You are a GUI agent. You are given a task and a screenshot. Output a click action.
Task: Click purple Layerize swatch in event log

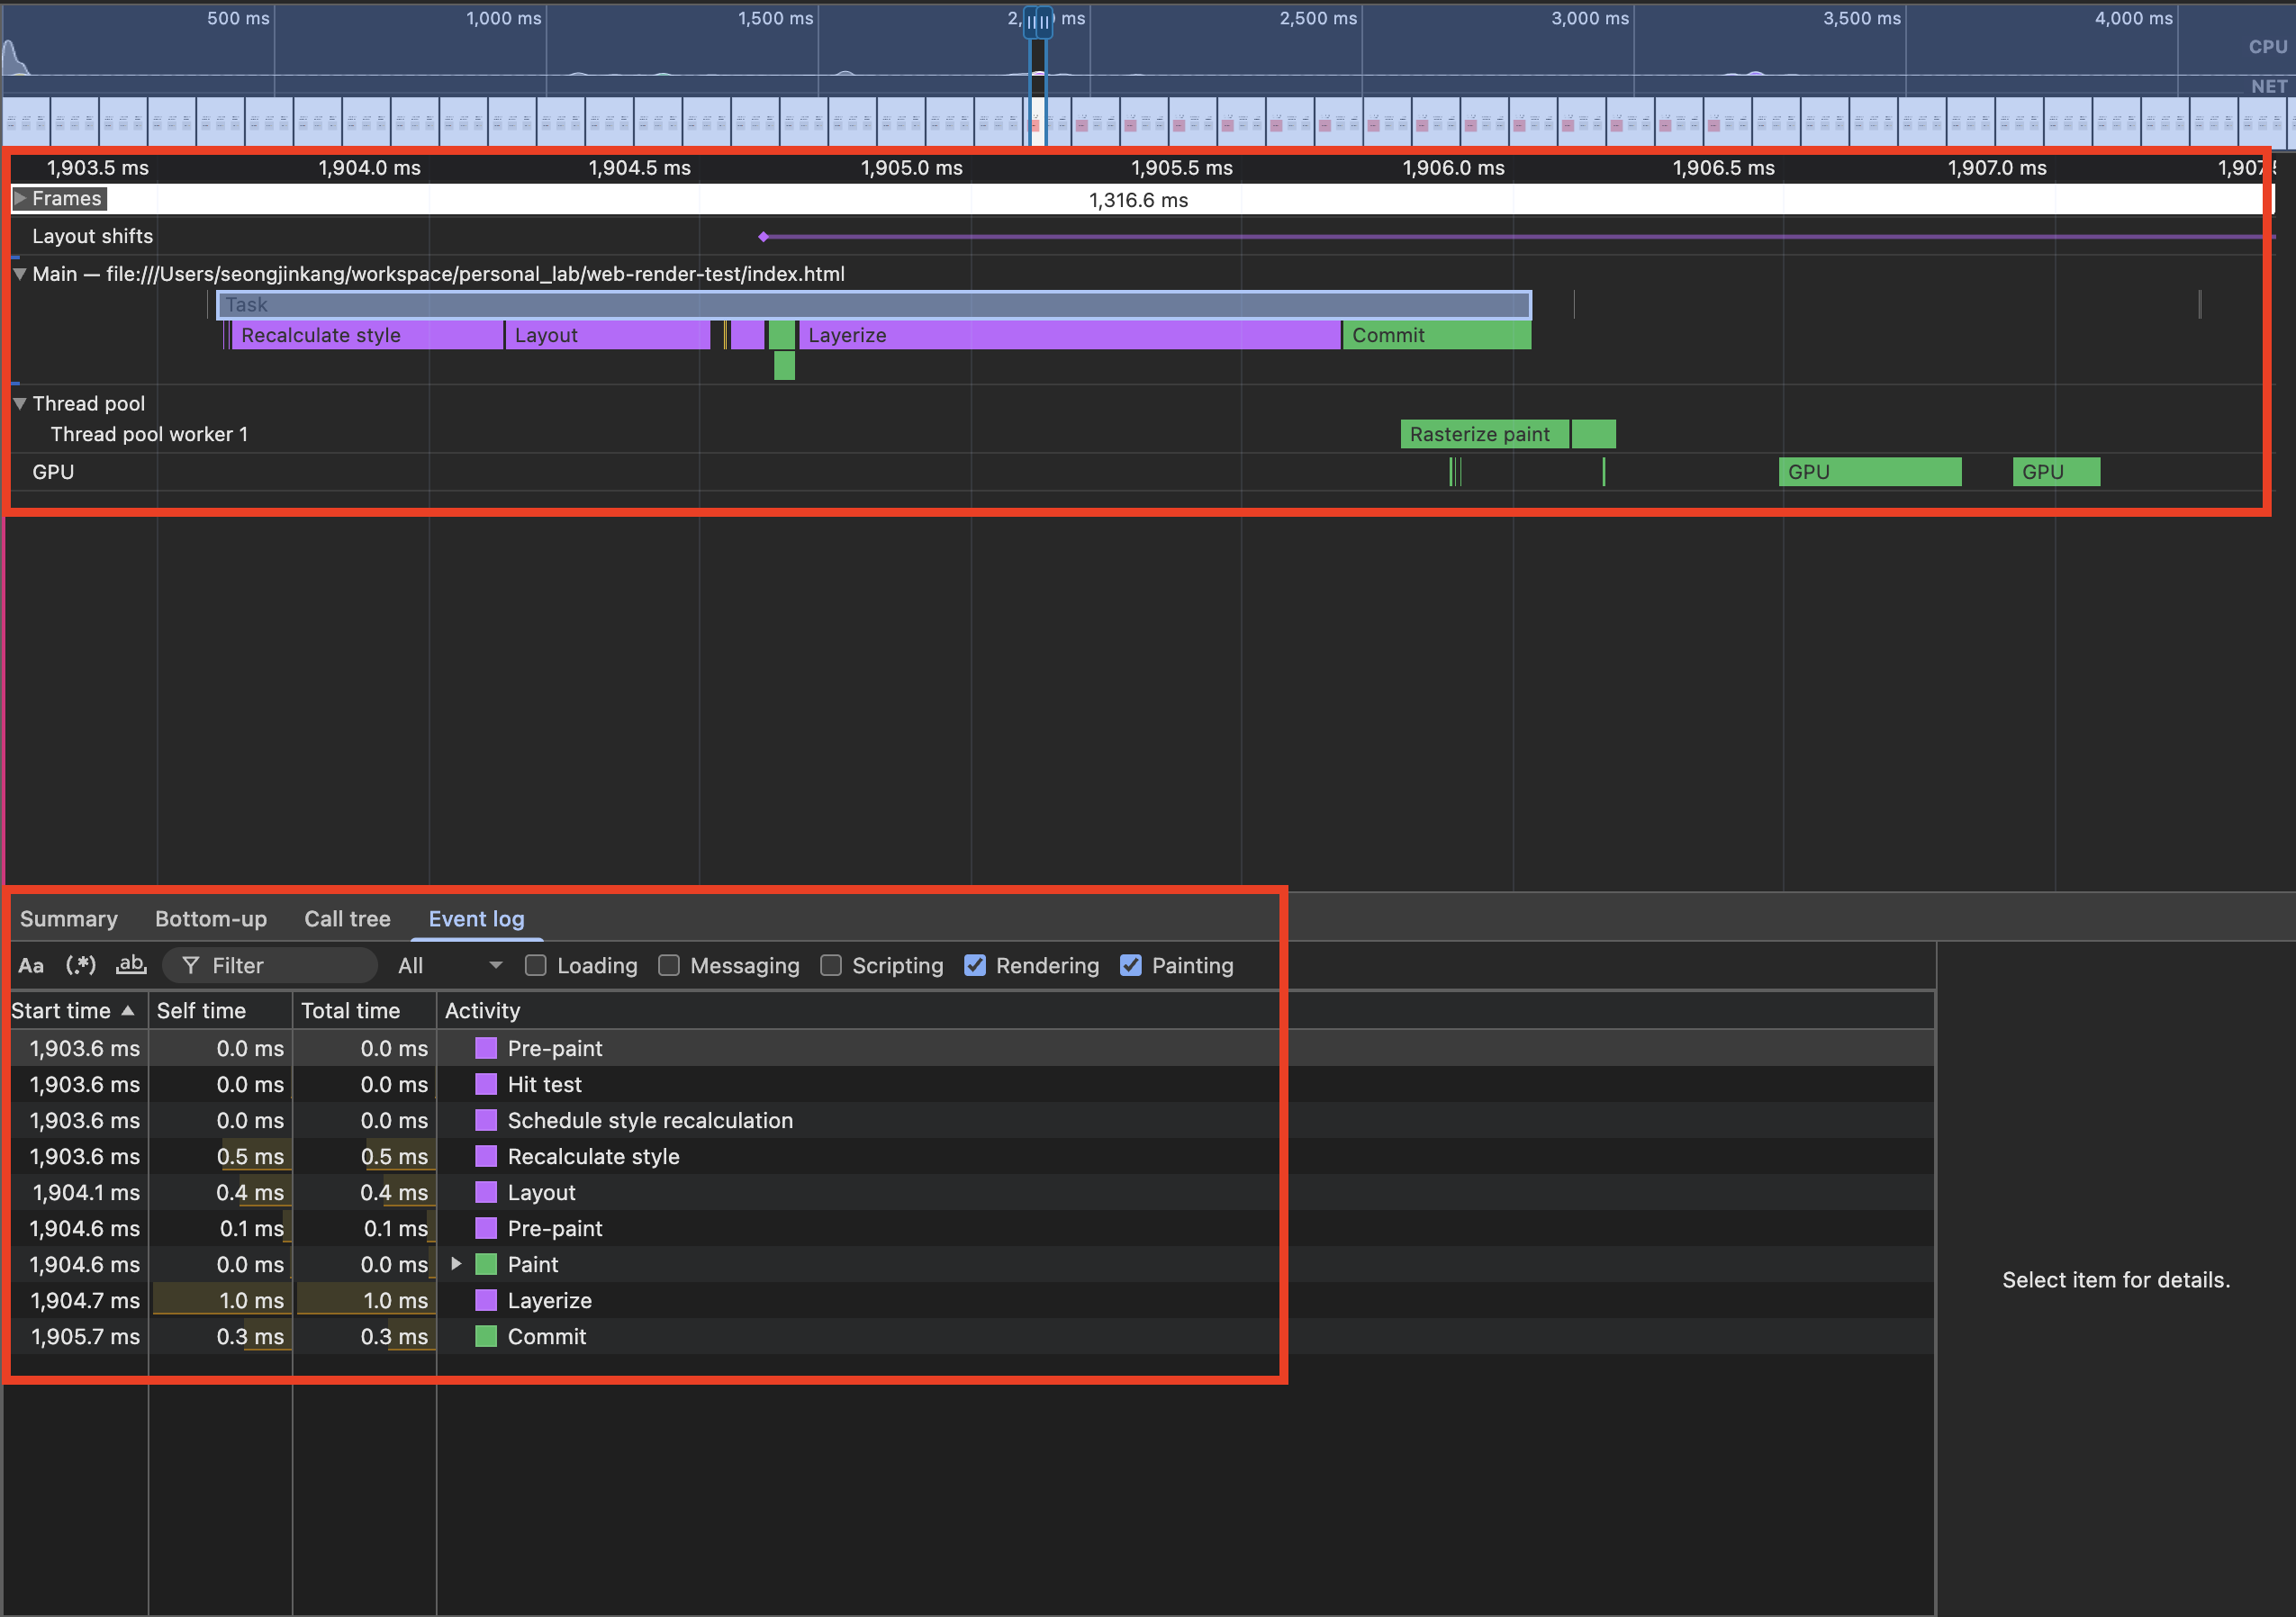[x=486, y=1300]
